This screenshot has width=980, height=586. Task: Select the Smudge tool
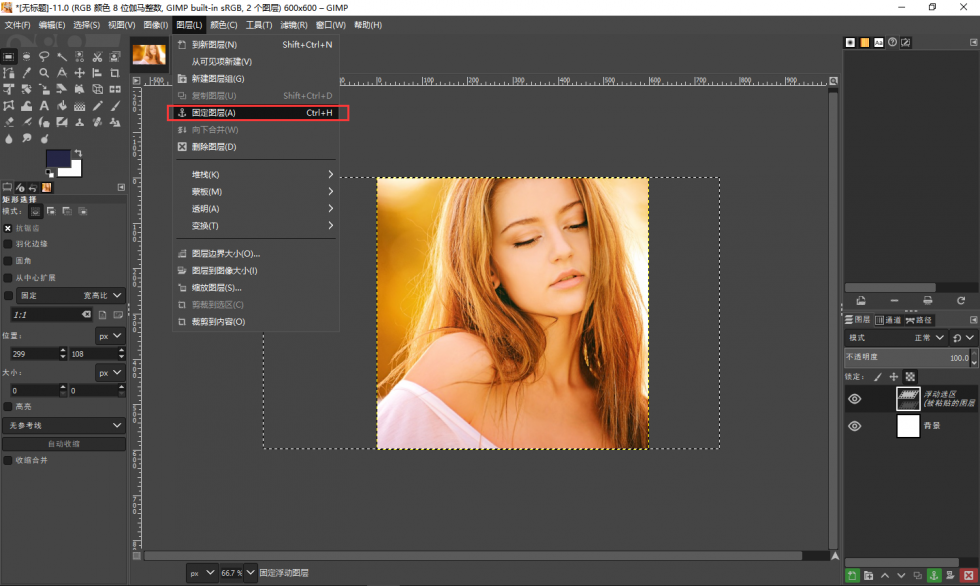point(26,139)
